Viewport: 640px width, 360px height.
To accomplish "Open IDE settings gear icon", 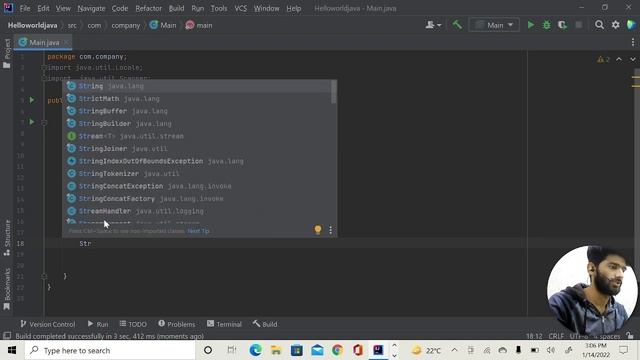I will click(x=616, y=25).
